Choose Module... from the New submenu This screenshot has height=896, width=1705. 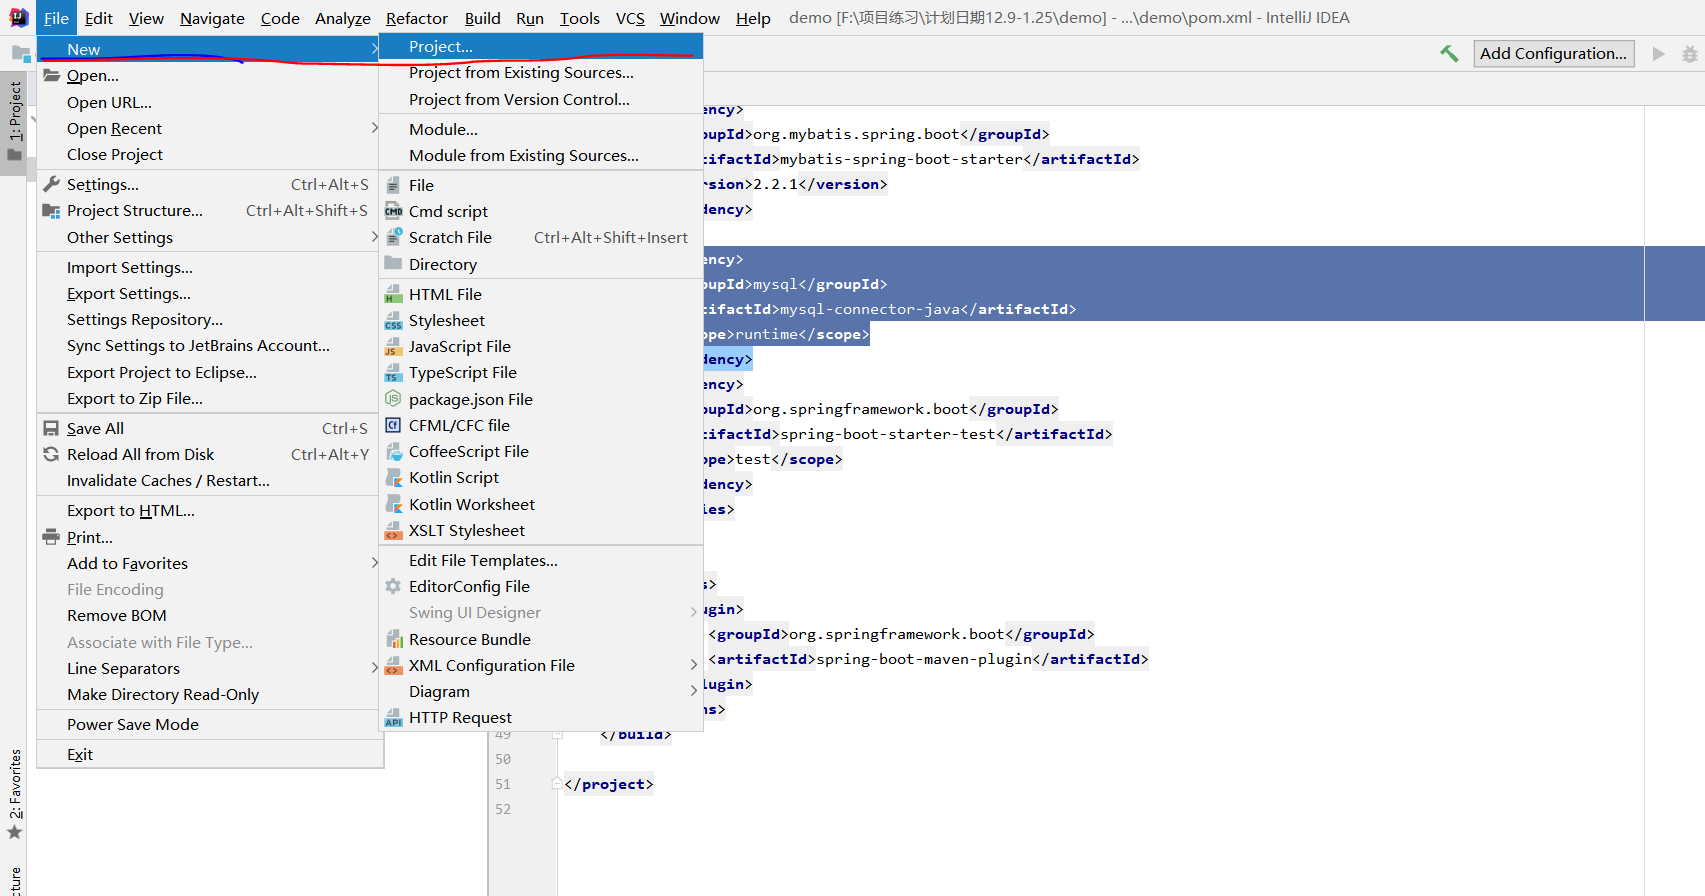click(541, 129)
